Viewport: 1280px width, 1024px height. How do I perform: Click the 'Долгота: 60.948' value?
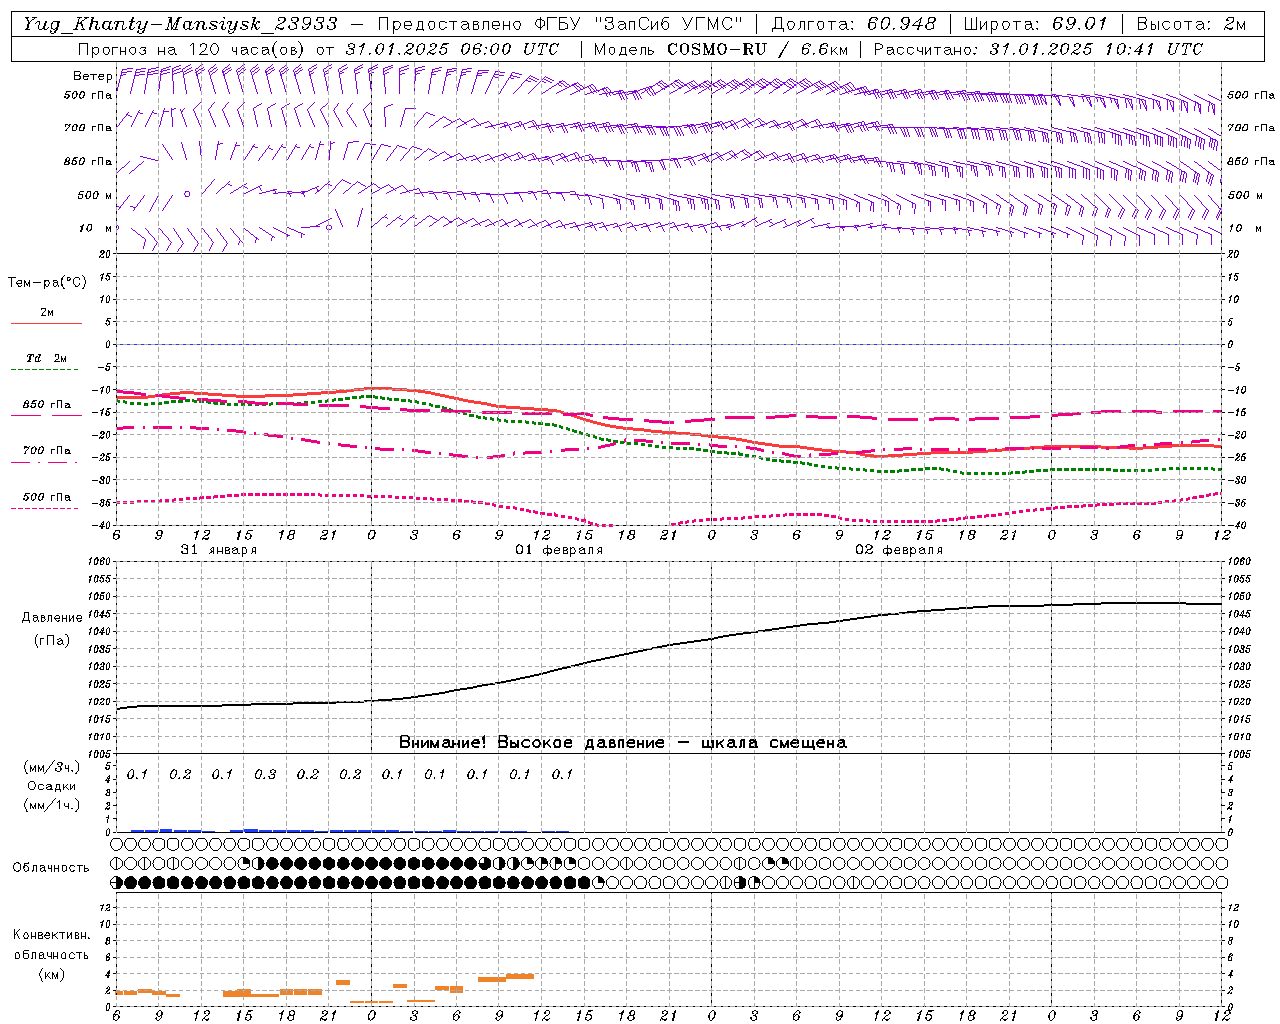(x=854, y=24)
